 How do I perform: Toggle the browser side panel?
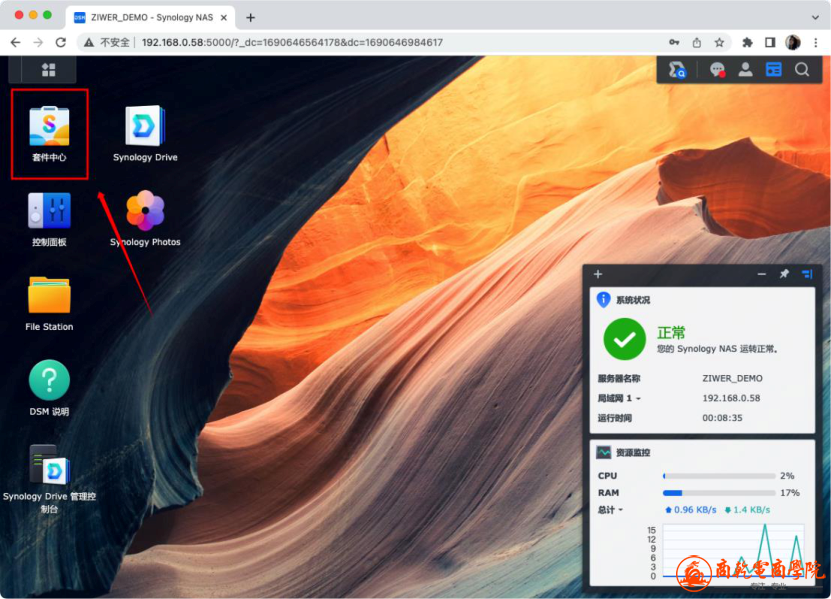pyautogui.click(x=770, y=42)
